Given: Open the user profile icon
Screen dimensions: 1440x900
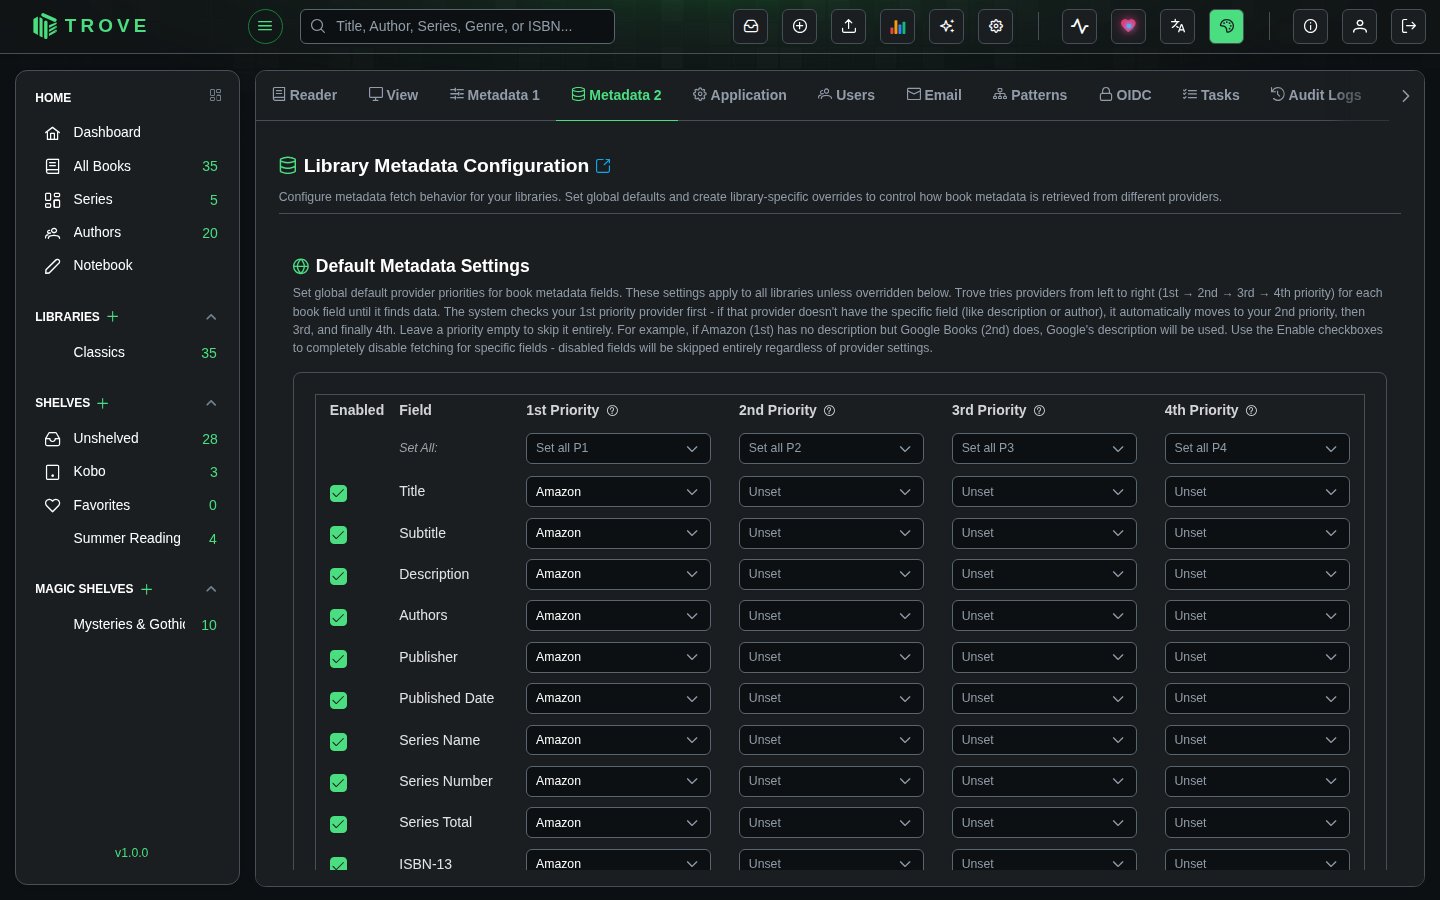Looking at the screenshot, I should pos(1360,26).
